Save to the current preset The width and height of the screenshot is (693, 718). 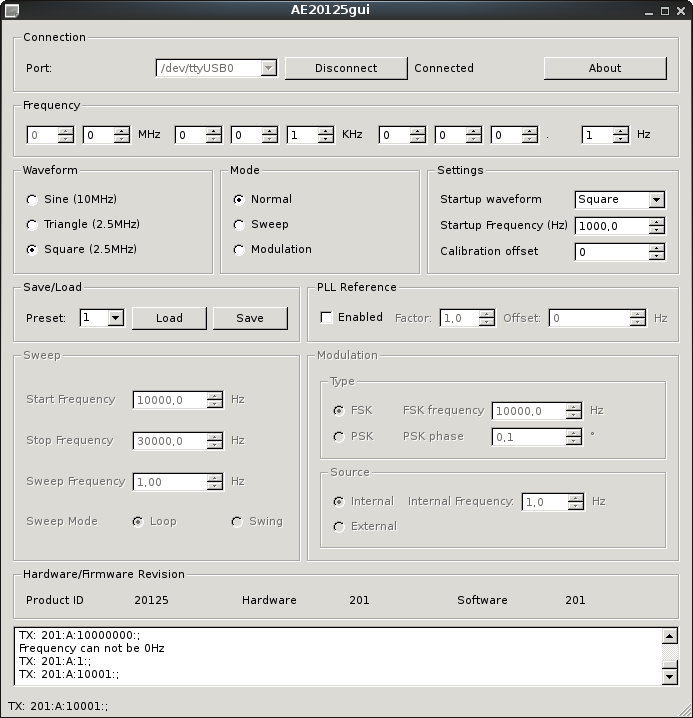[250, 318]
